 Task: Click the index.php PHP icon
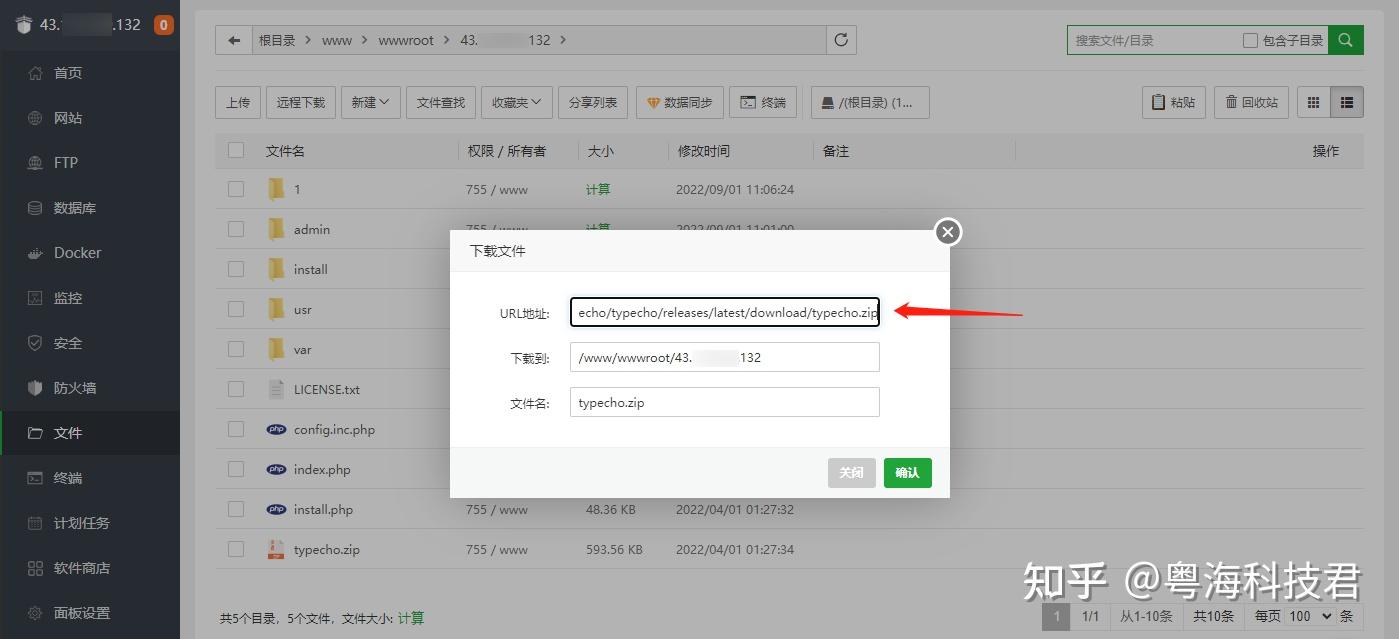click(x=276, y=469)
